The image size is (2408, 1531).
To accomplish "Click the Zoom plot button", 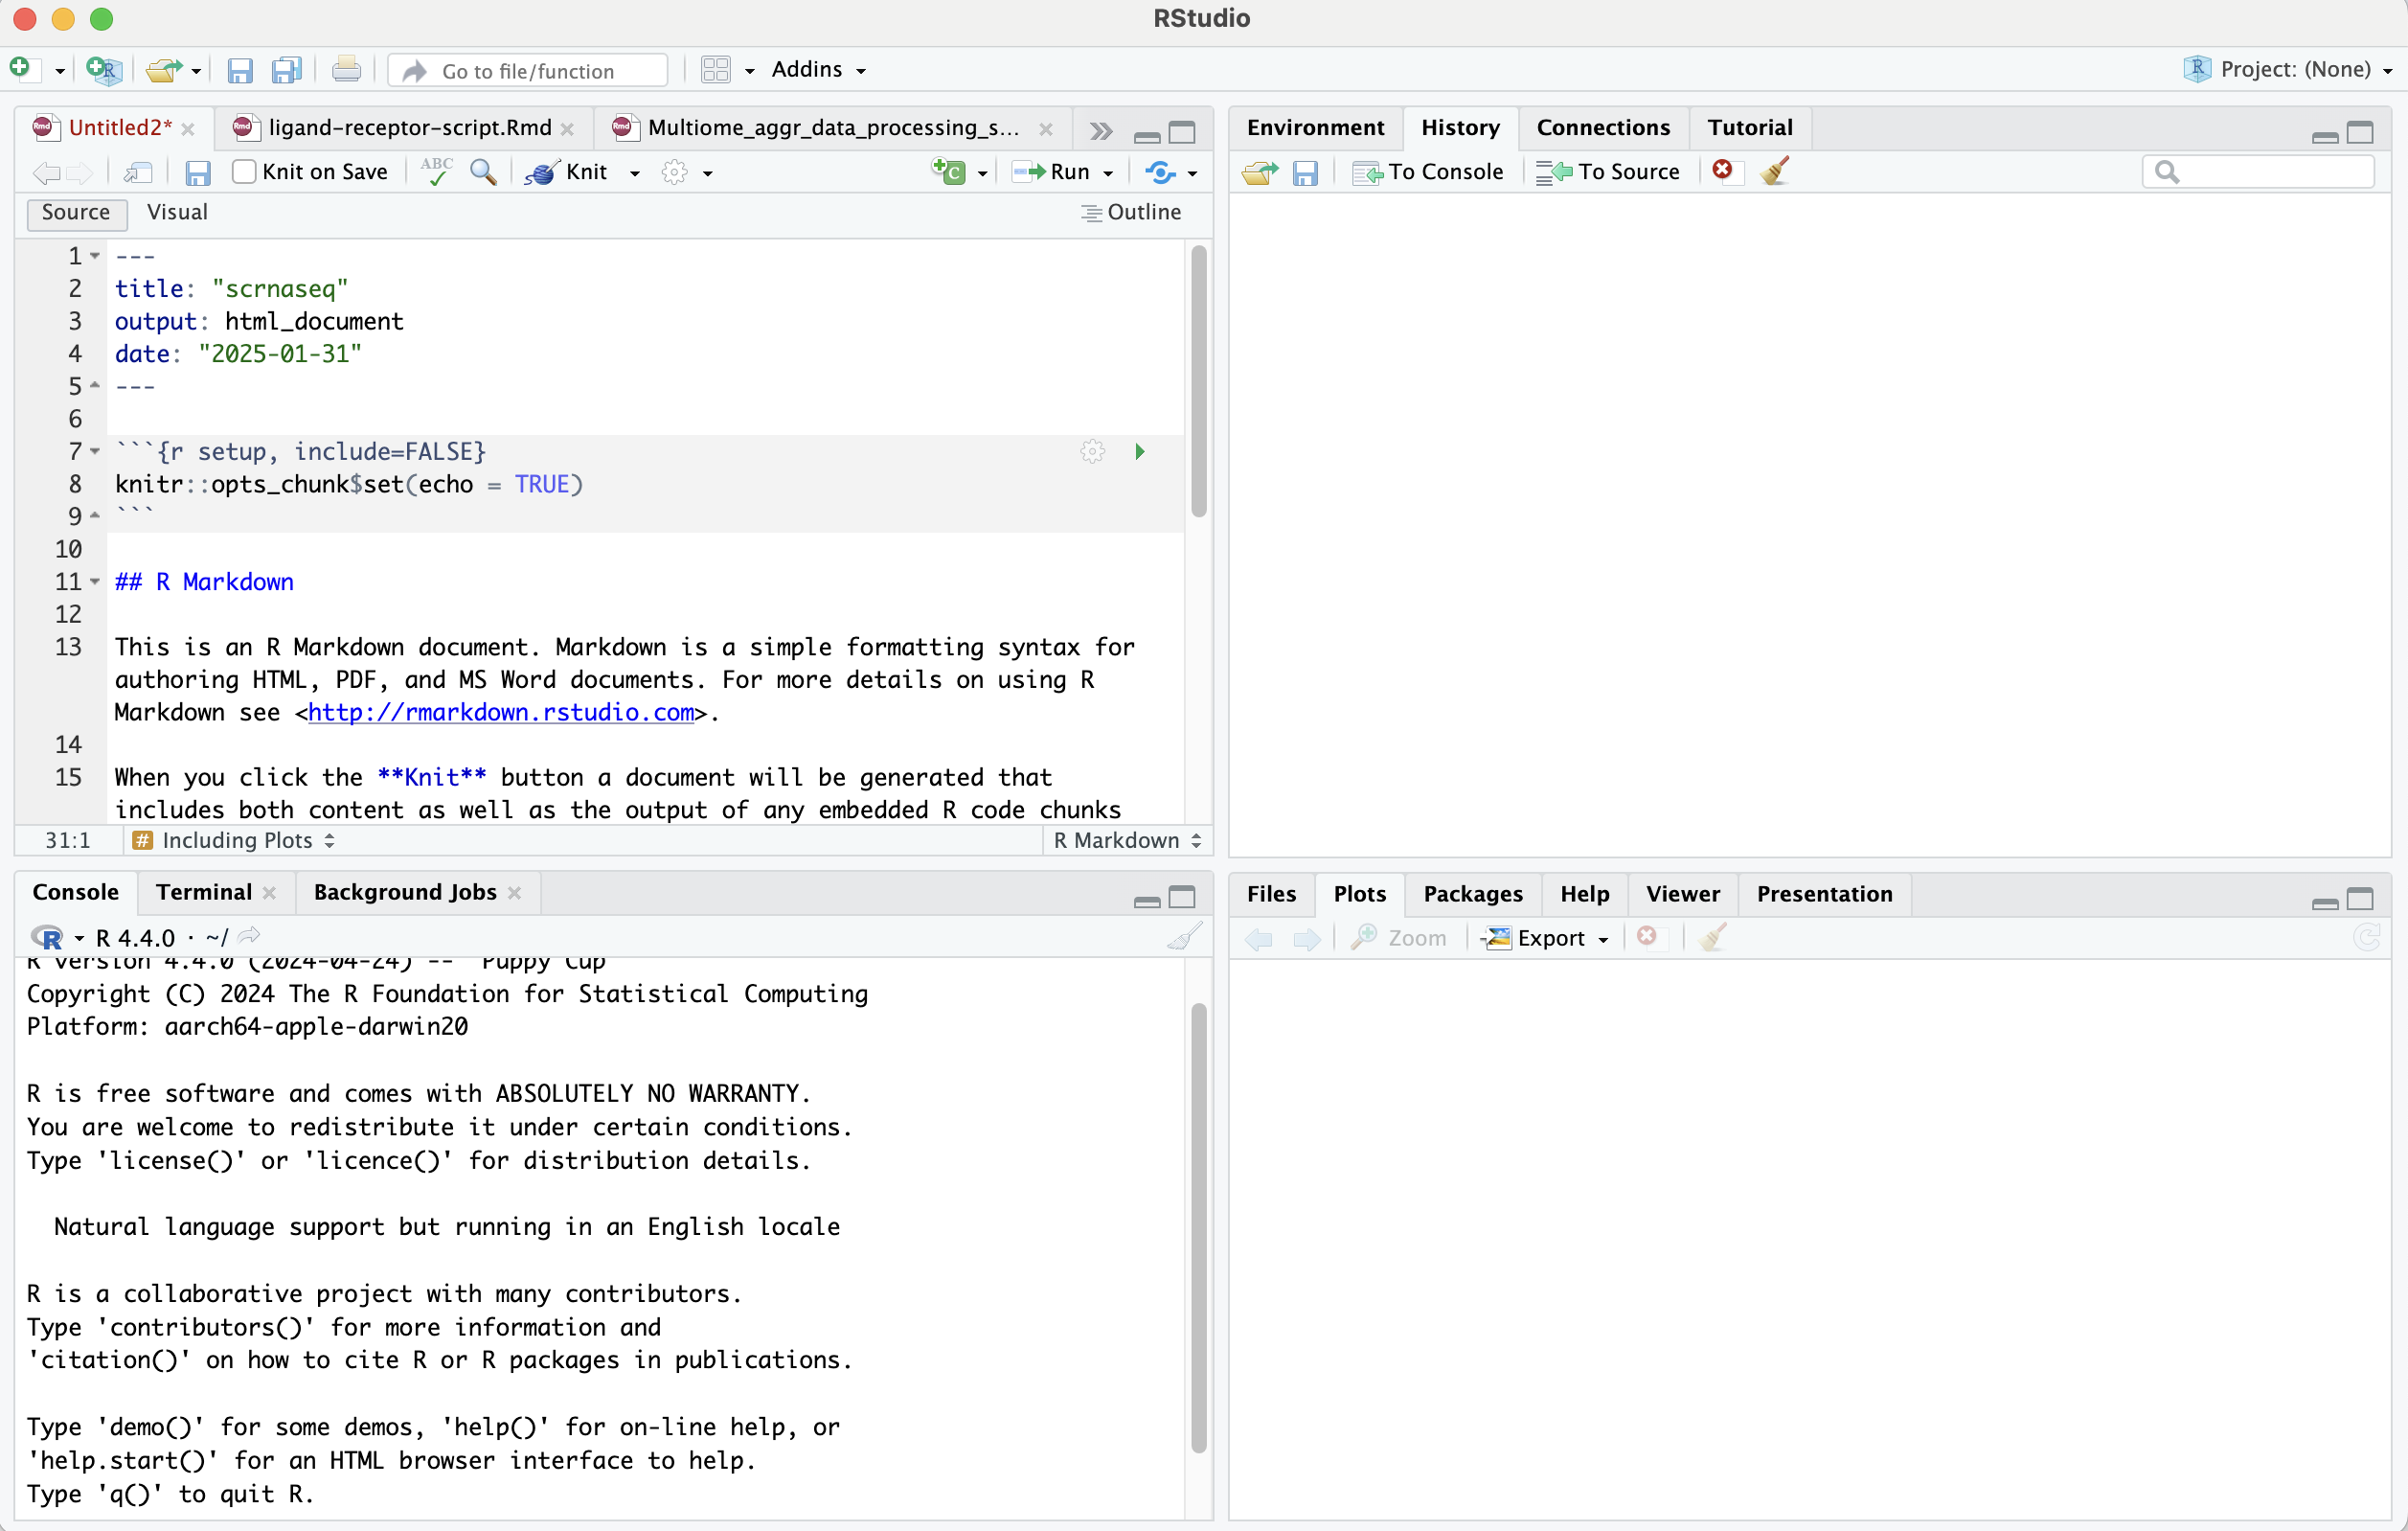I will tap(1399, 938).
